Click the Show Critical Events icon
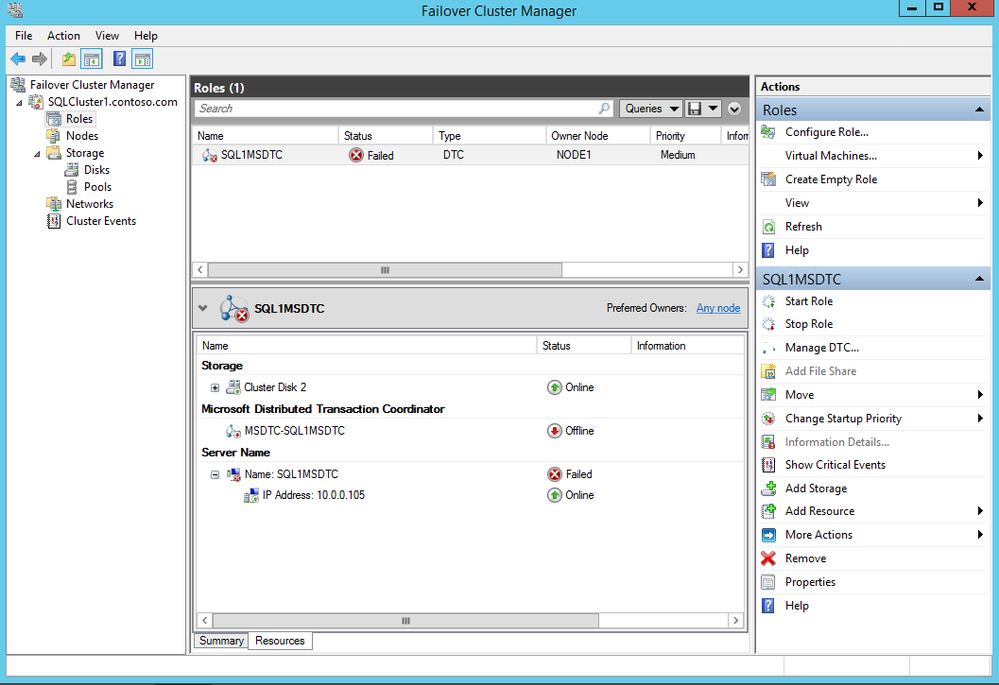The image size is (999, 685). pyautogui.click(x=768, y=465)
